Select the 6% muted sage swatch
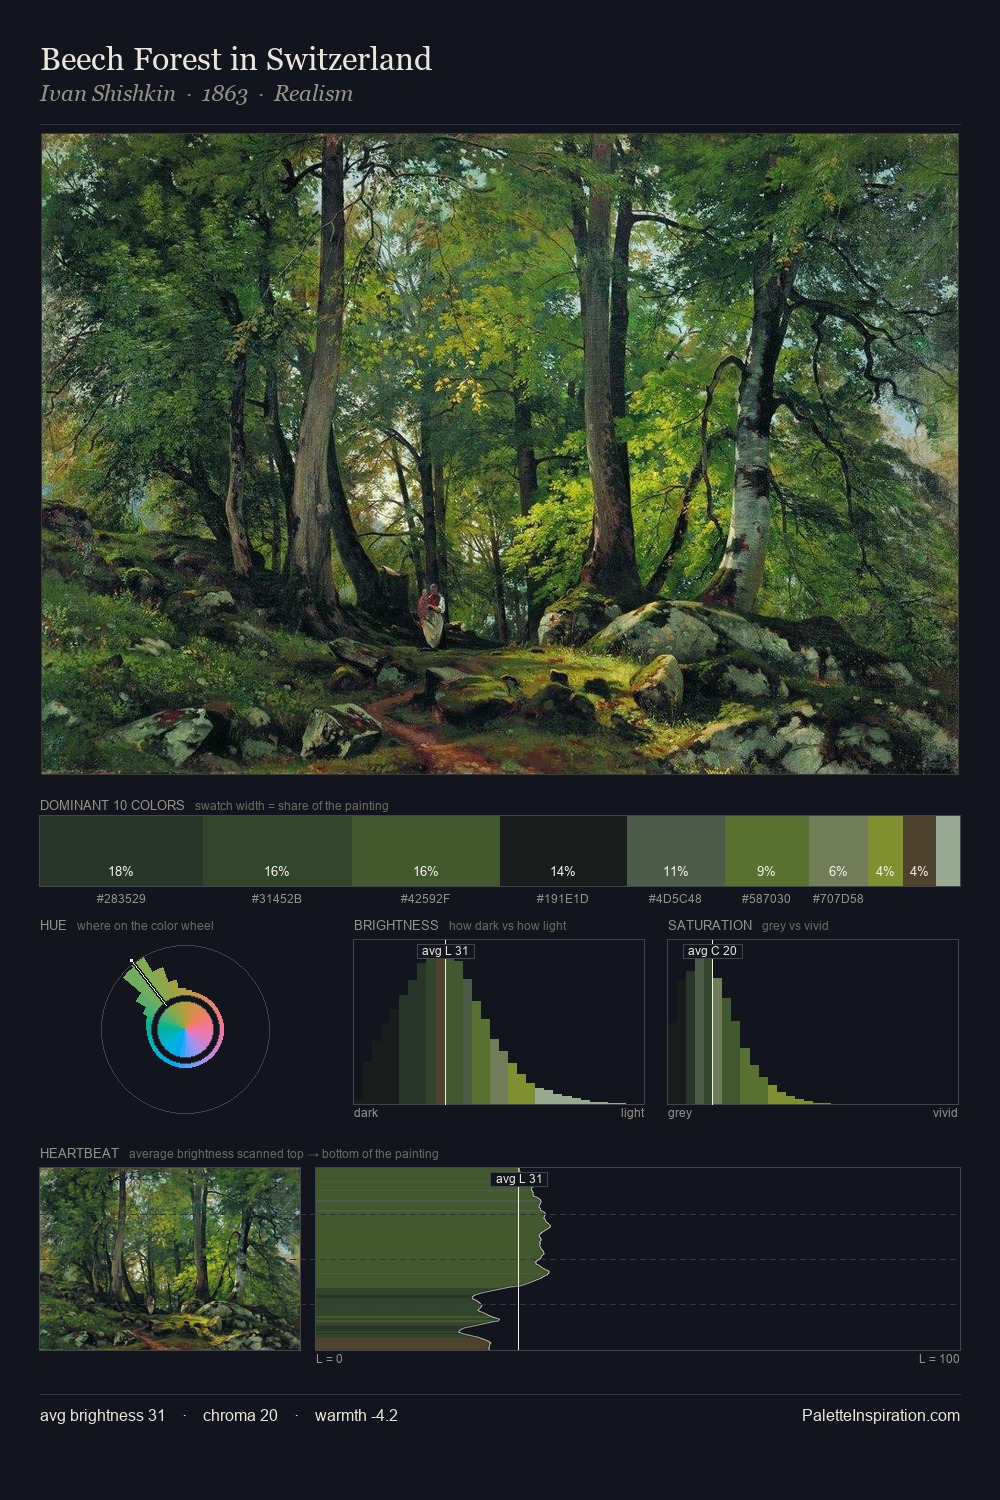This screenshot has width=1000, height=1500. (838, 851)
